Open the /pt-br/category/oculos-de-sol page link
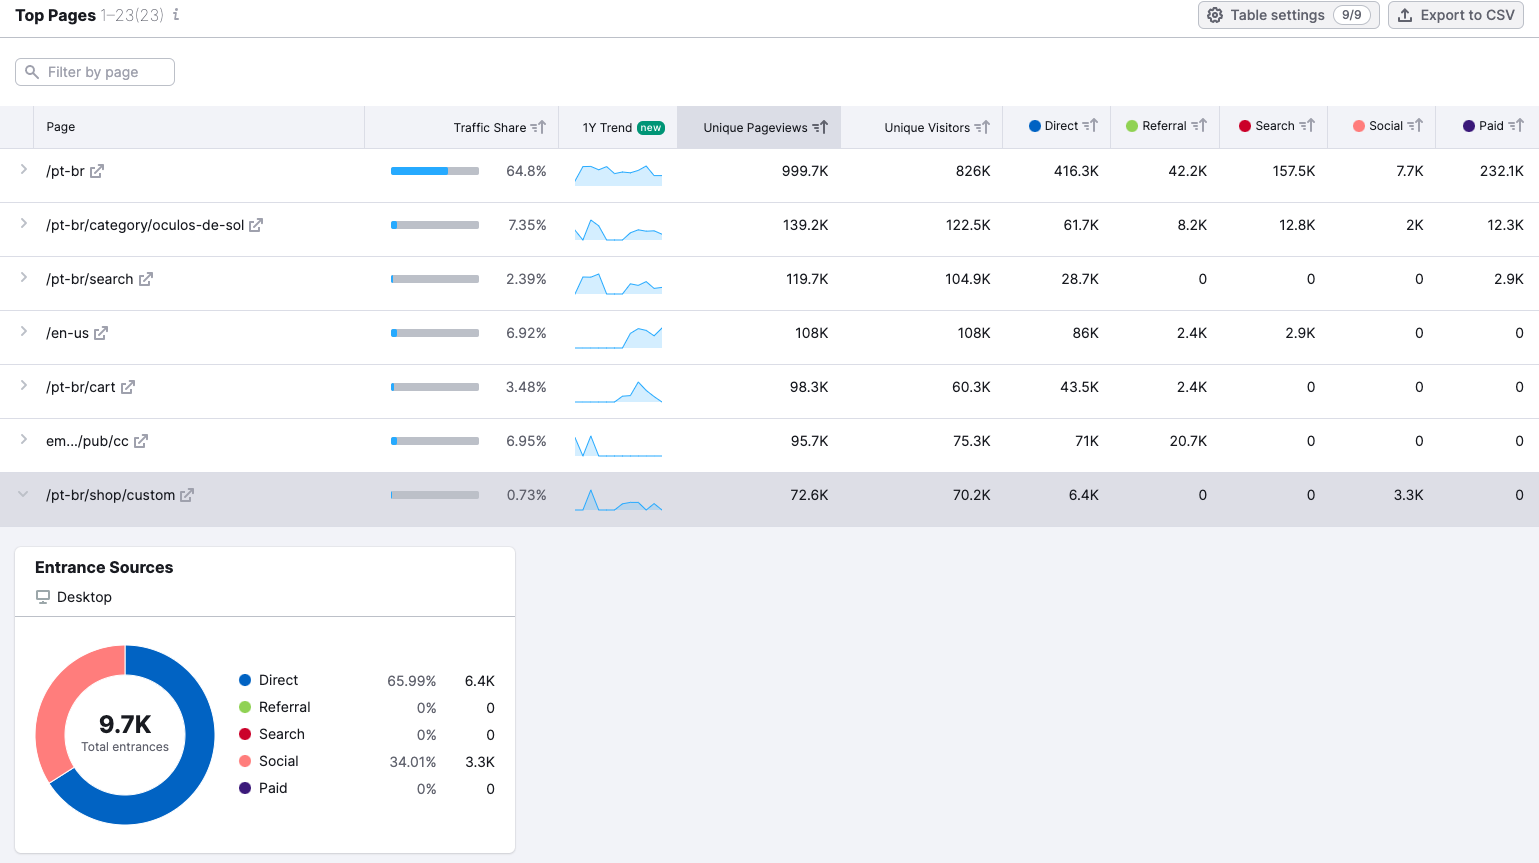Screen dimensions: 1539x863 click(145, 225)
